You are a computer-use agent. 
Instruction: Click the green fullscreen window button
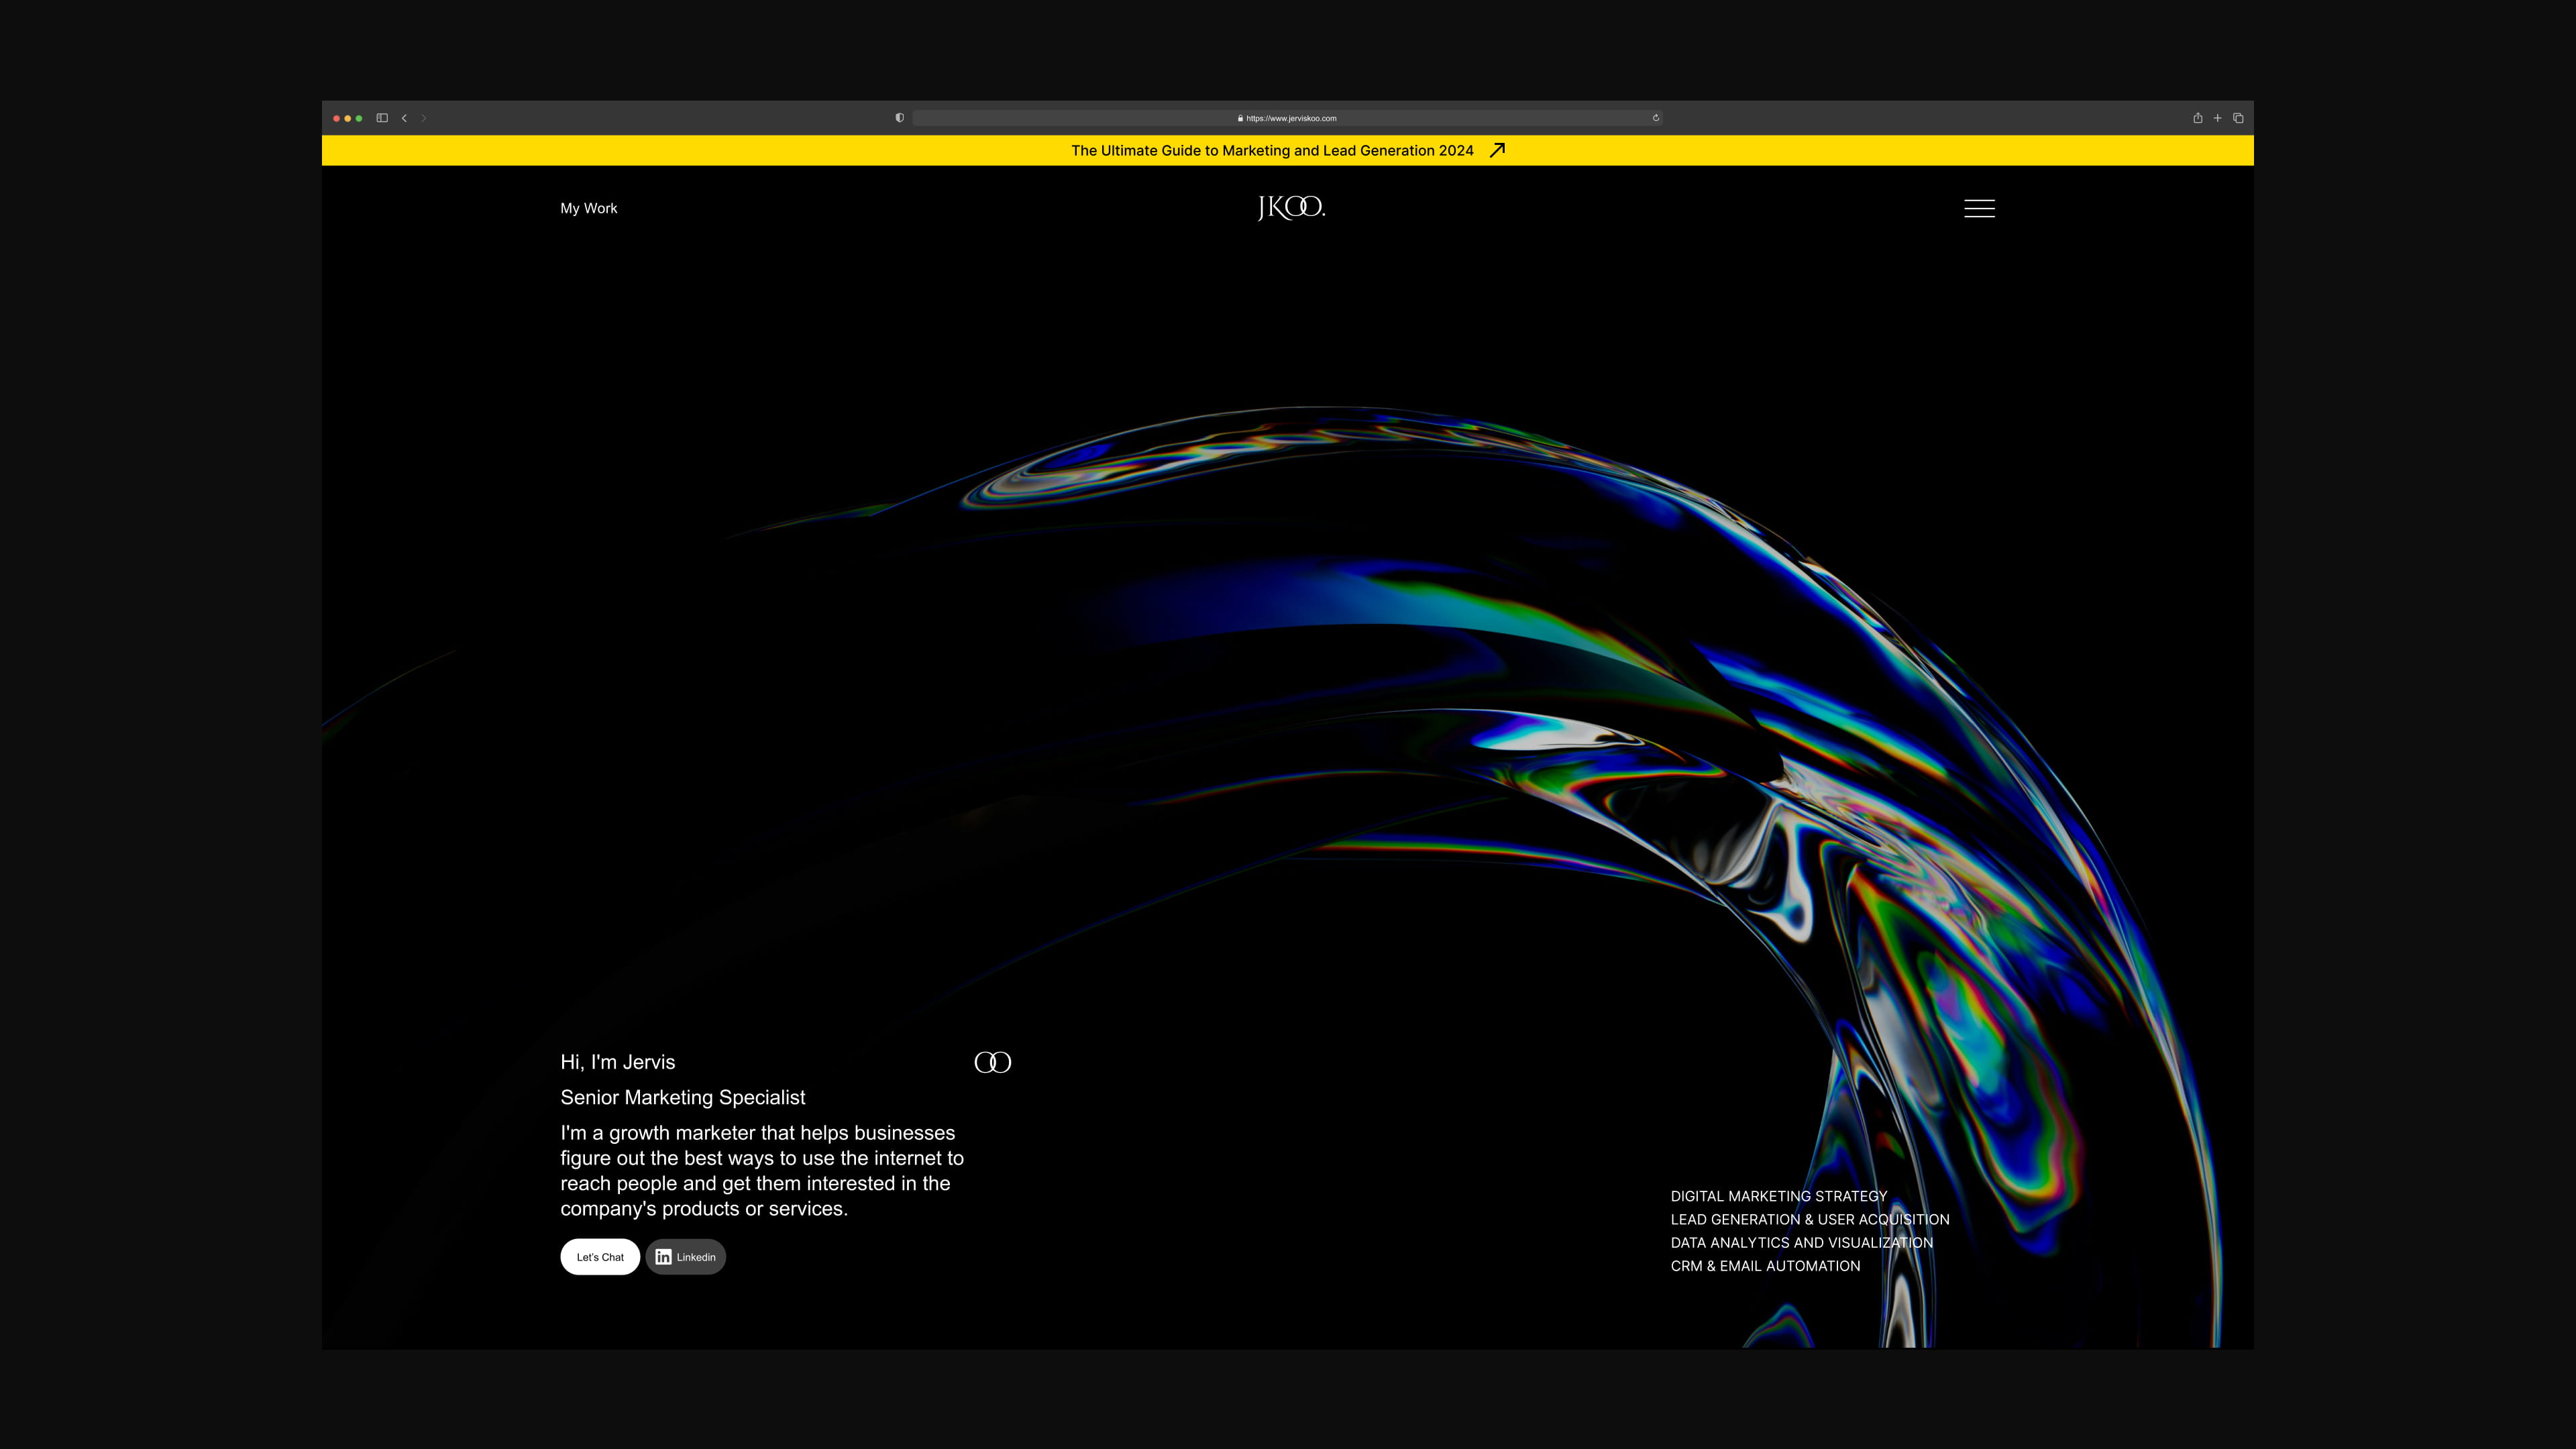point(359,118)
